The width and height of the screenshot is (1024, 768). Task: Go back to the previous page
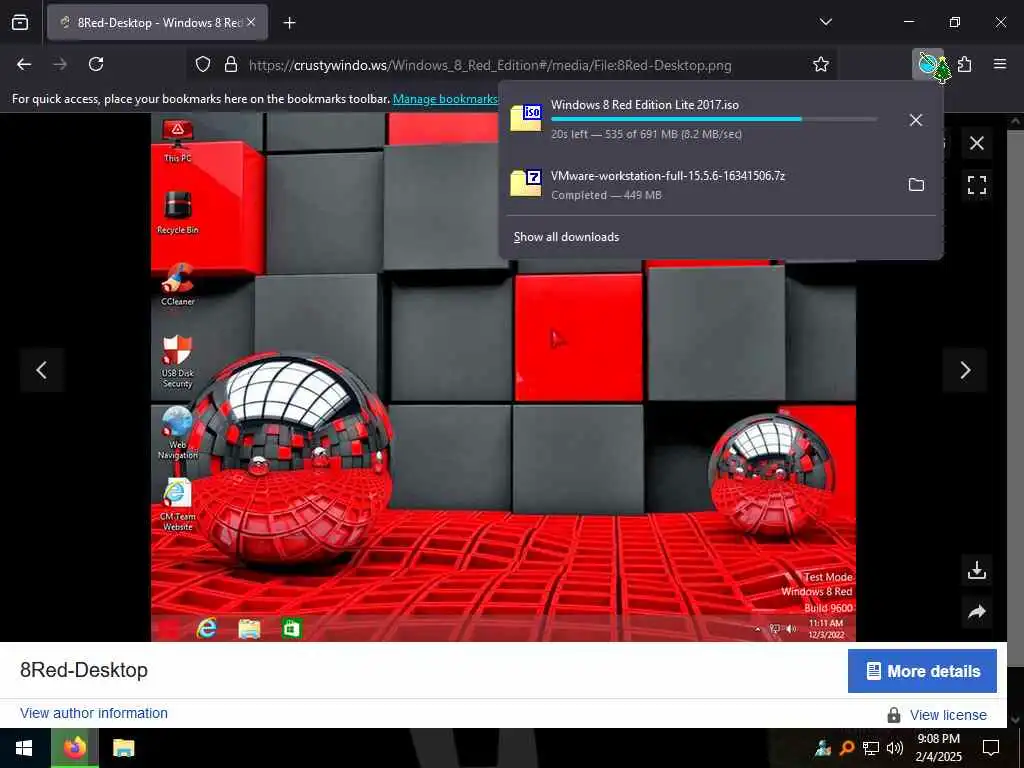[24, 64]
